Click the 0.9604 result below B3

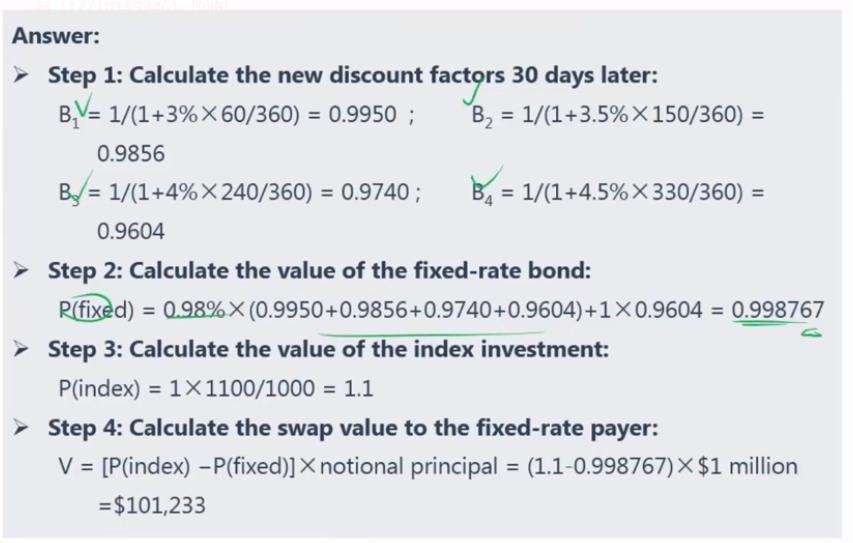131,231
